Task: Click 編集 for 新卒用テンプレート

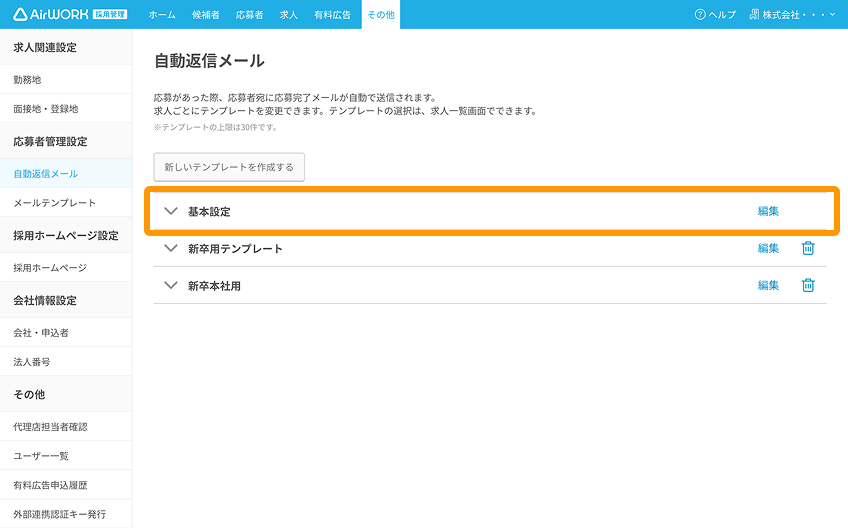Action: (x=768, y=248)
